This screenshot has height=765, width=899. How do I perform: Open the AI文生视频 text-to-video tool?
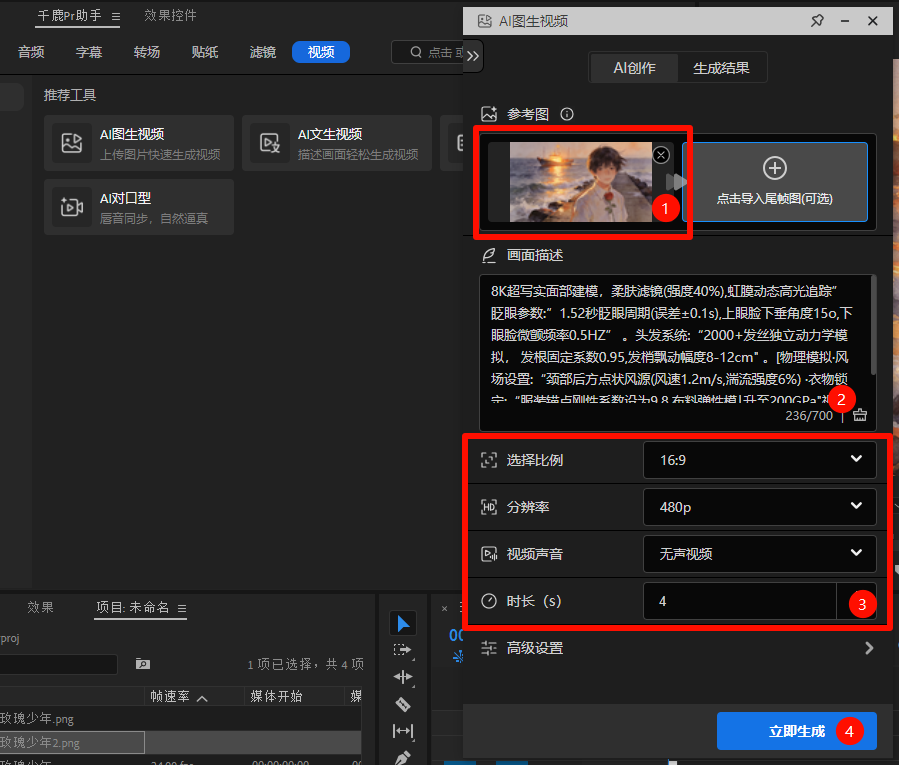[x=336, y=142]
